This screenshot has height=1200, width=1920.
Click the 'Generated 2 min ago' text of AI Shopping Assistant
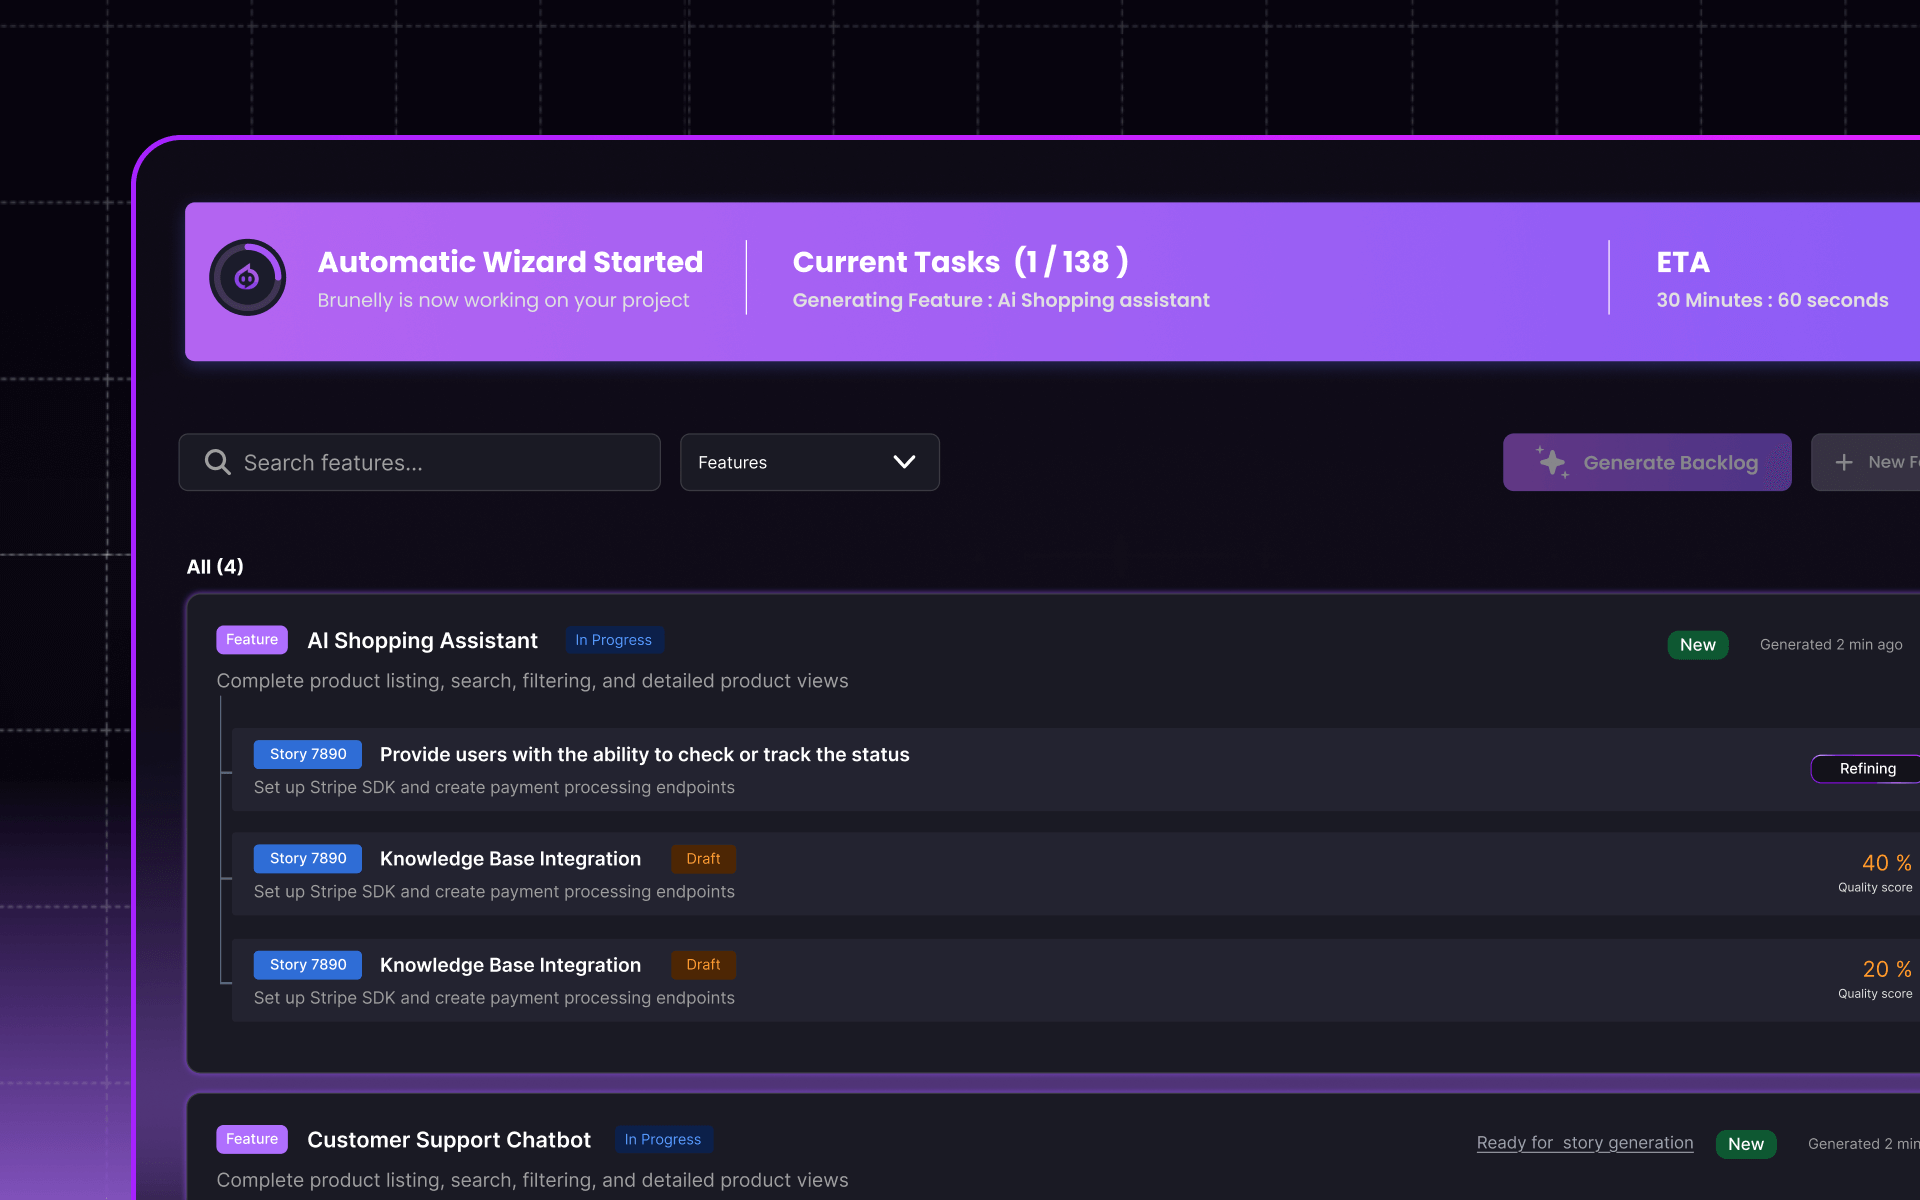(x=1831, y=645)
